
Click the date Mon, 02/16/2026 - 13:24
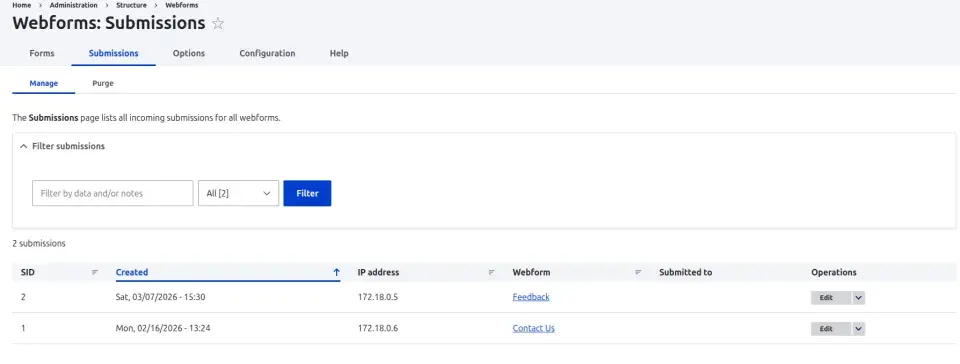(163, 329)
